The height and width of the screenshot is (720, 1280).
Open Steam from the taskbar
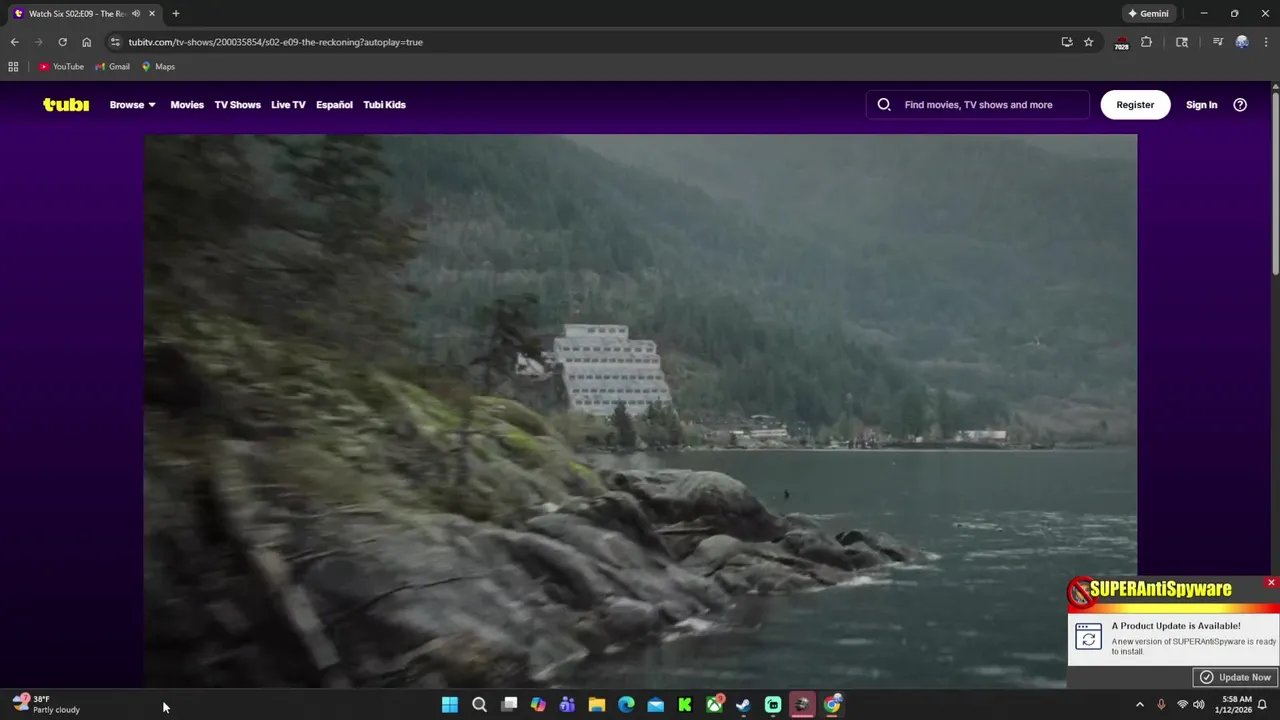pyautogui.click(x=743, y=705)
